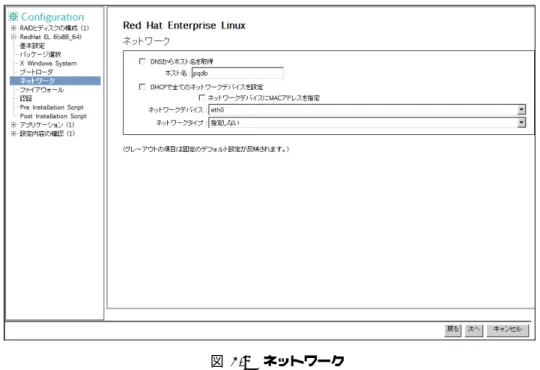Toggle DHCPで全てのネットワークデバイスを設定 checkbox
Screen dimensions: 540x370
point(142,87)
